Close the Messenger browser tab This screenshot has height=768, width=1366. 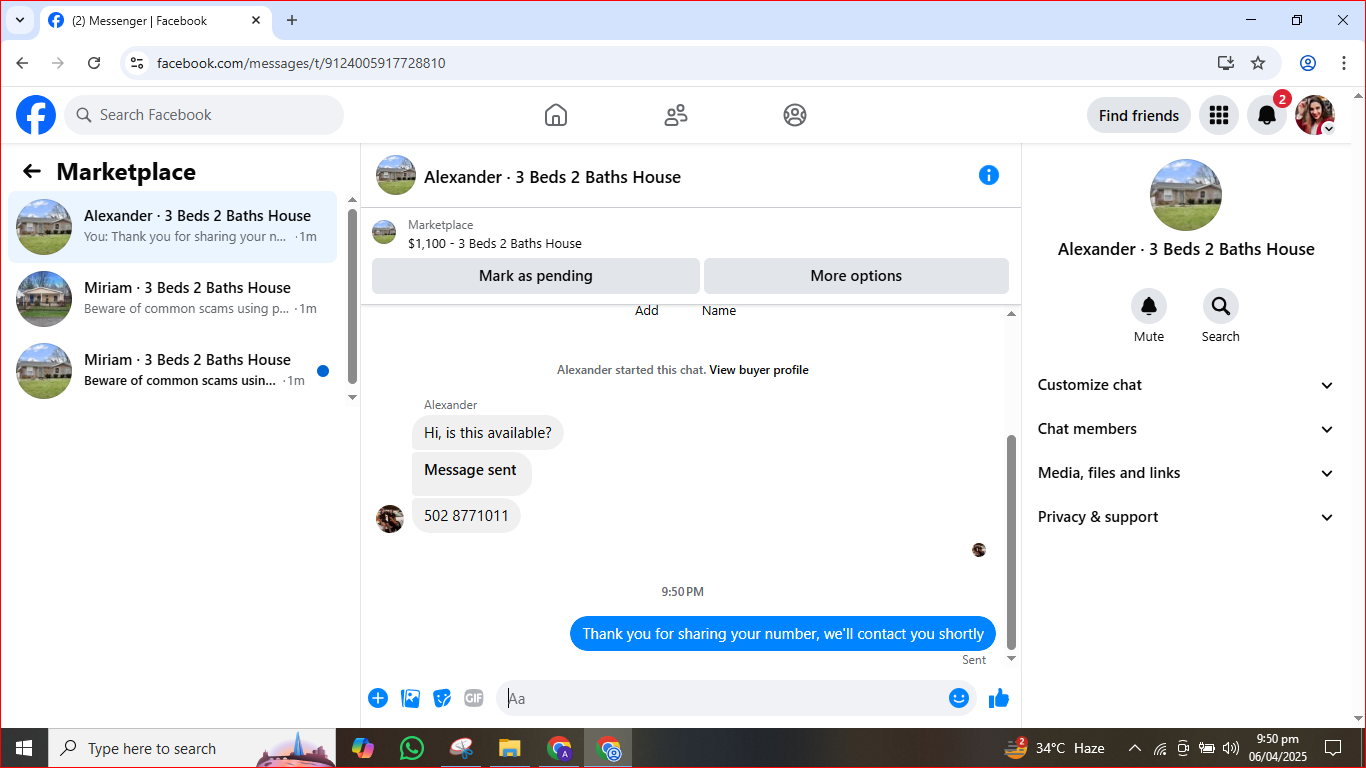[256, 20]
